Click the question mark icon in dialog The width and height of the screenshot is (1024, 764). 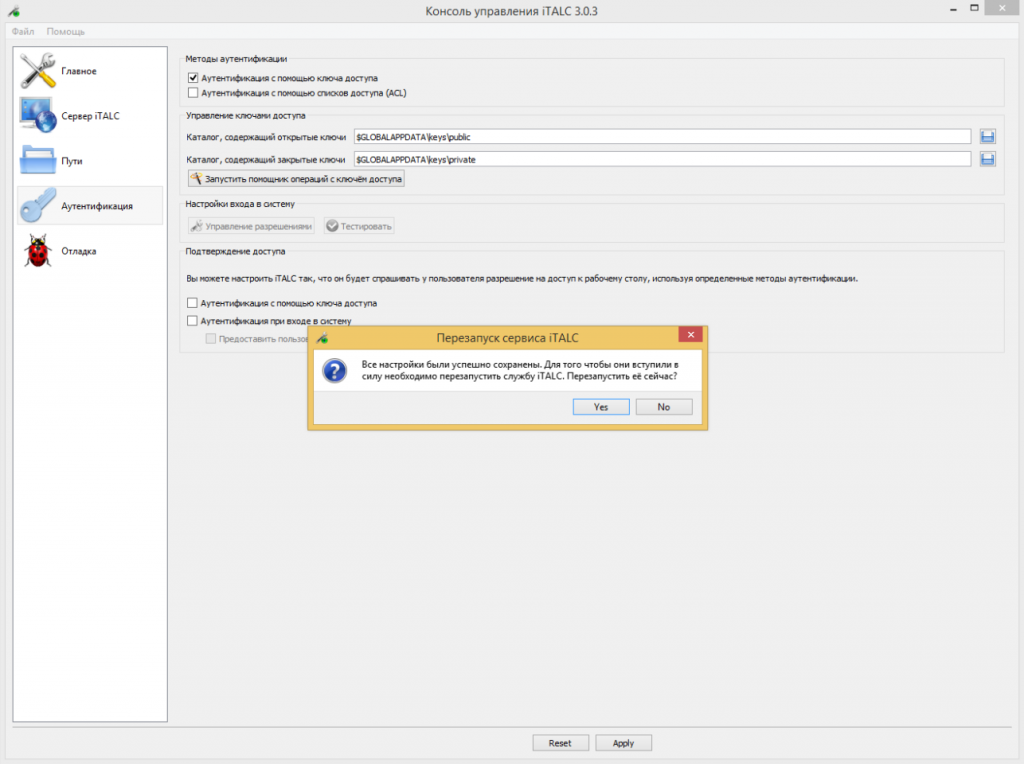[334, 371]
